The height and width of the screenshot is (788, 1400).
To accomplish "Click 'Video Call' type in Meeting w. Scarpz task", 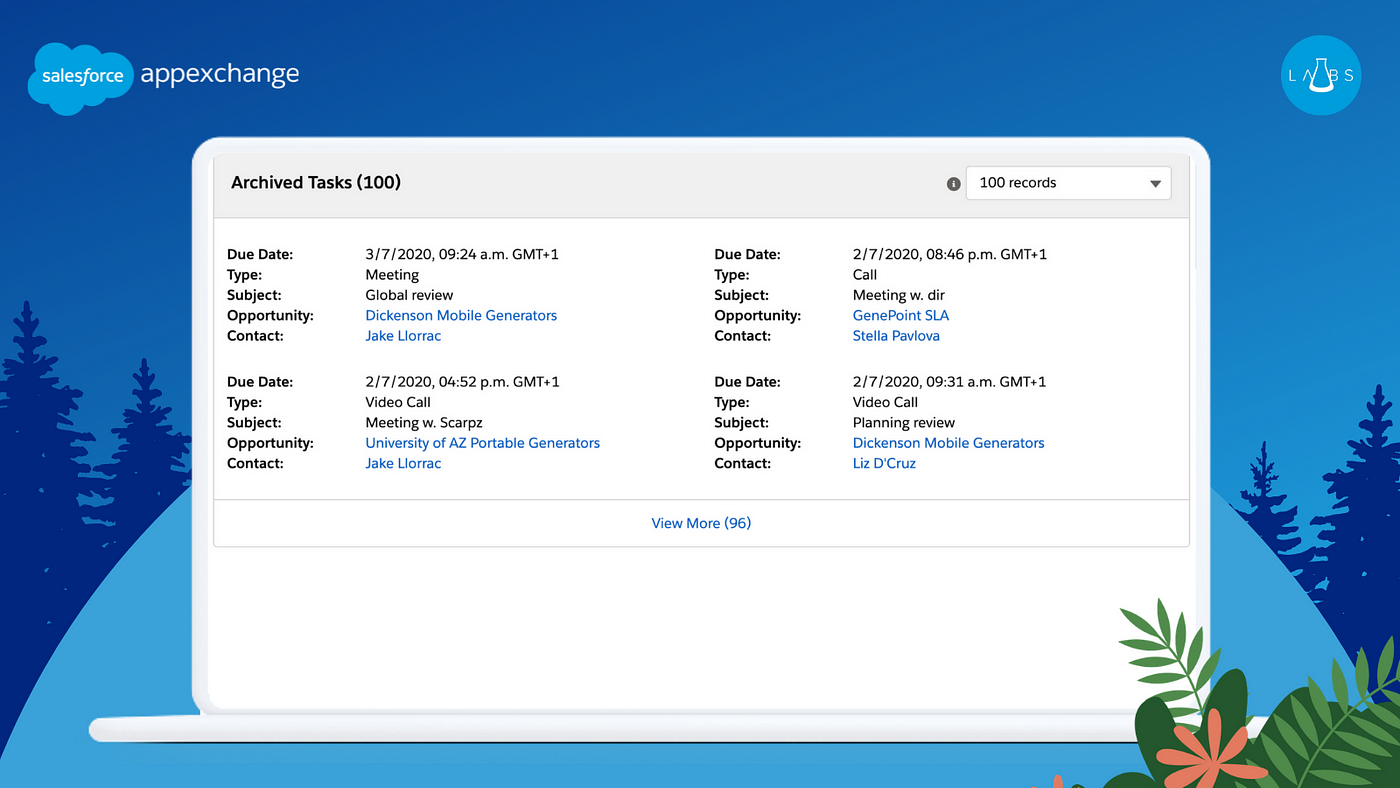I will [x=398, y=402].
